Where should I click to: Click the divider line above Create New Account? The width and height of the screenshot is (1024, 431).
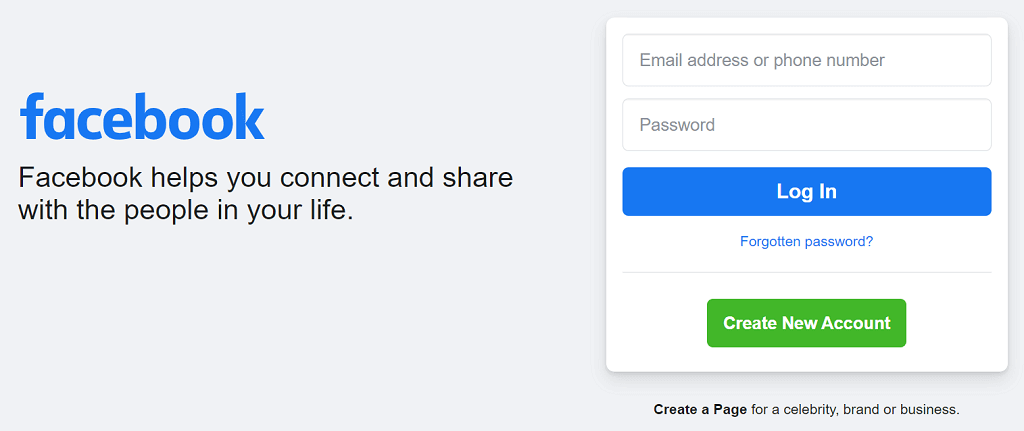(x=806, y=272)
